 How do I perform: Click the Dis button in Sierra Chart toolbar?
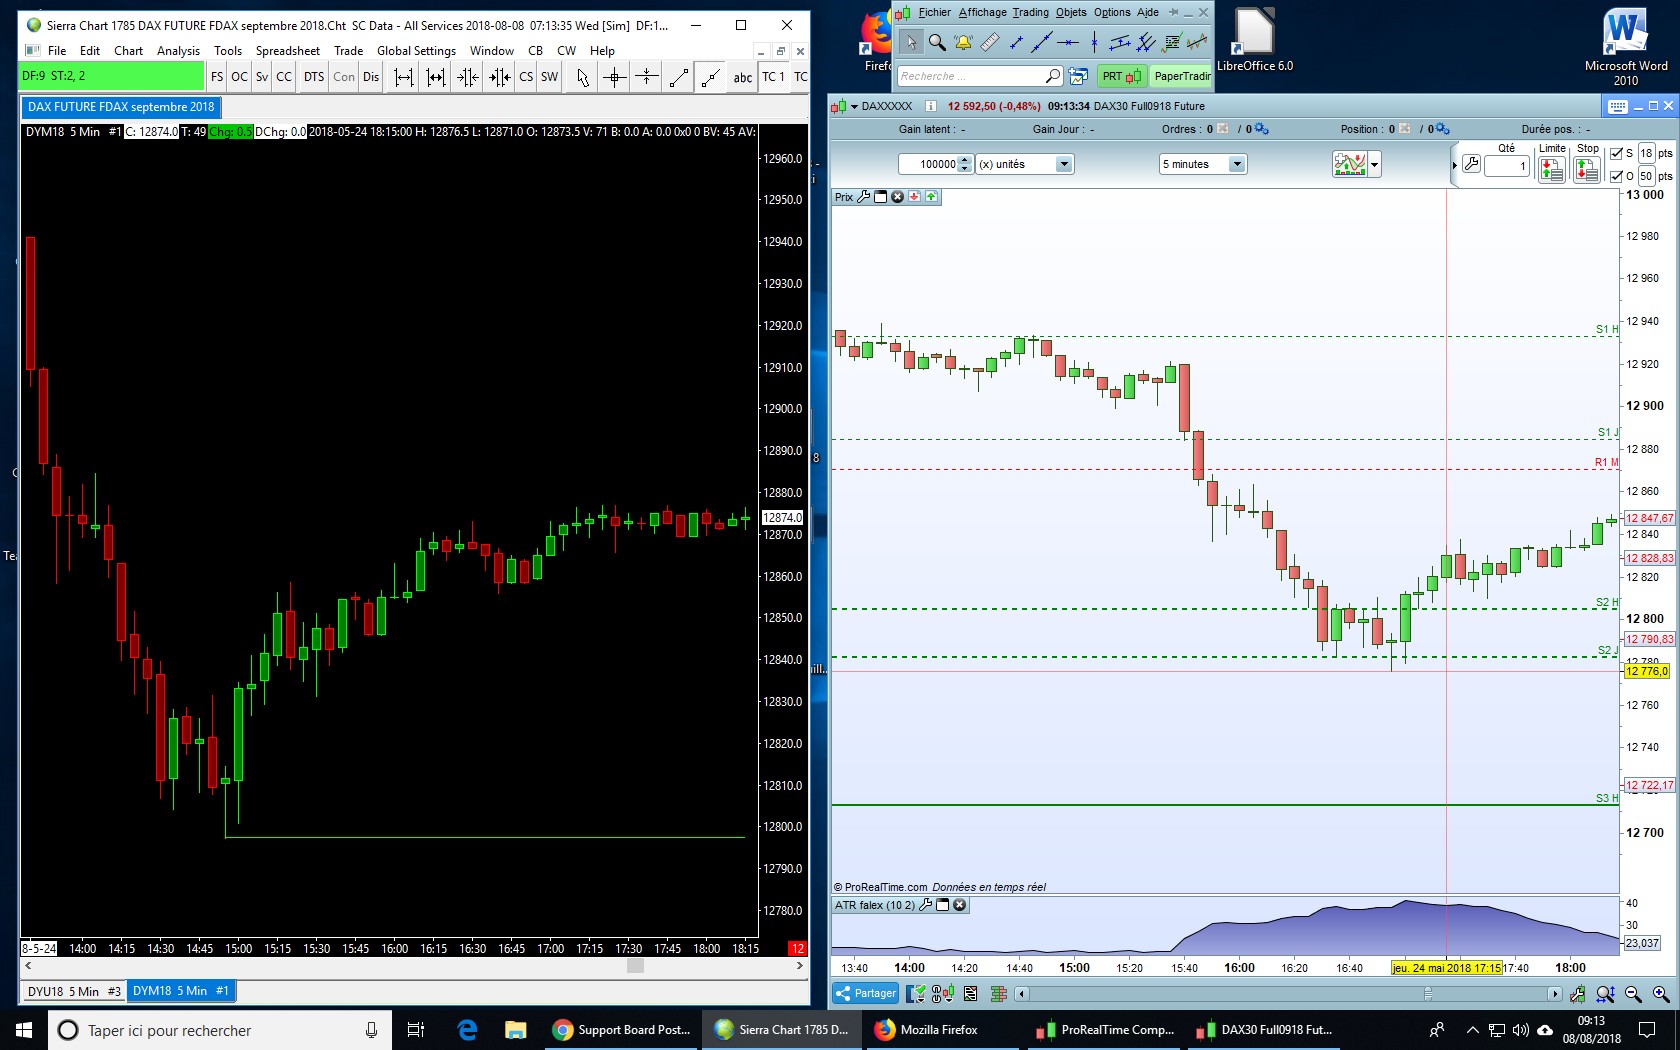[x=371, y=77]
